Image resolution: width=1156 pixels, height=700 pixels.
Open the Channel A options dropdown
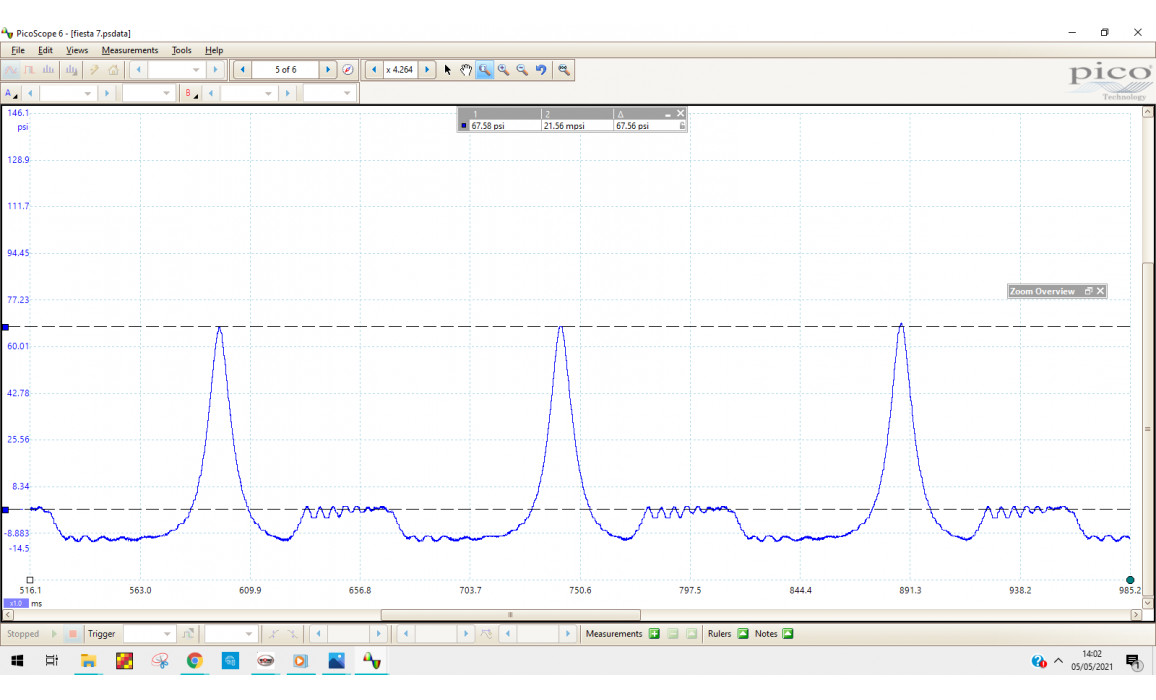point(11,93)
